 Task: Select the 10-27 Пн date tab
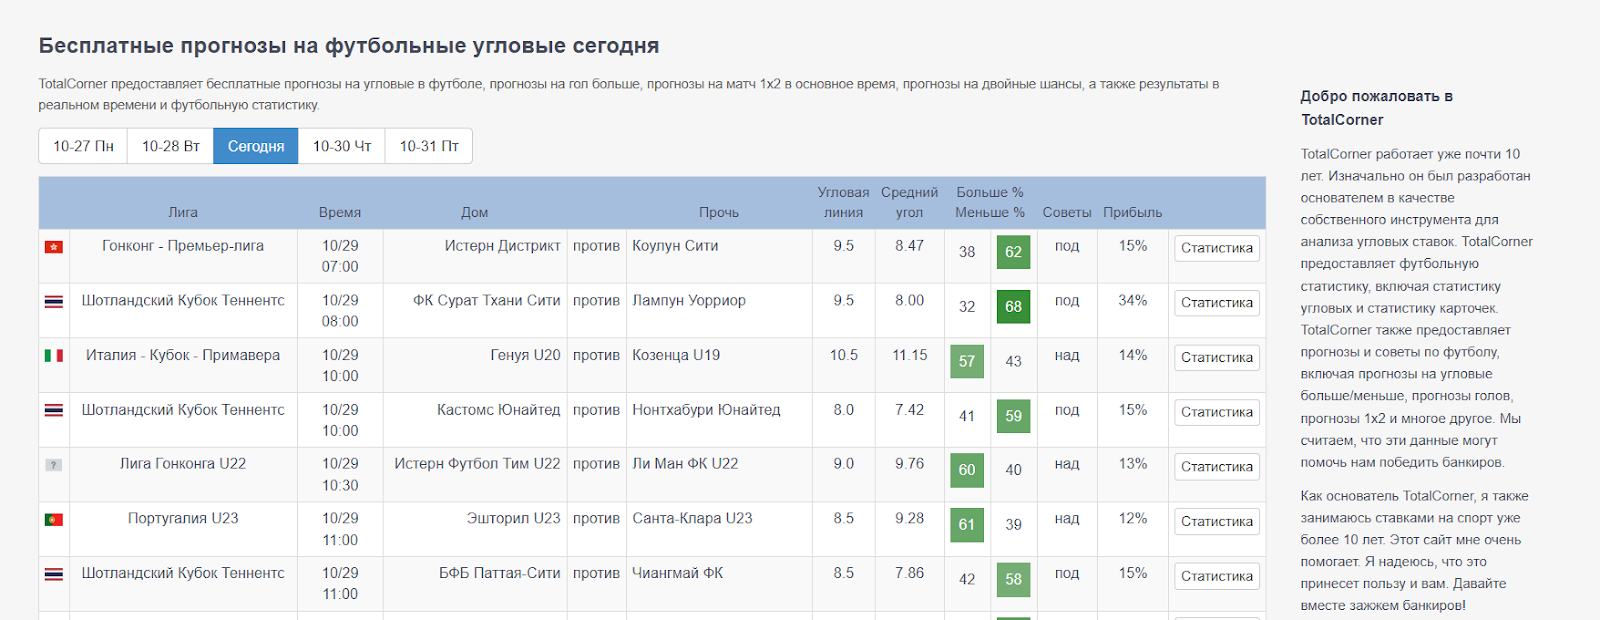83,146
